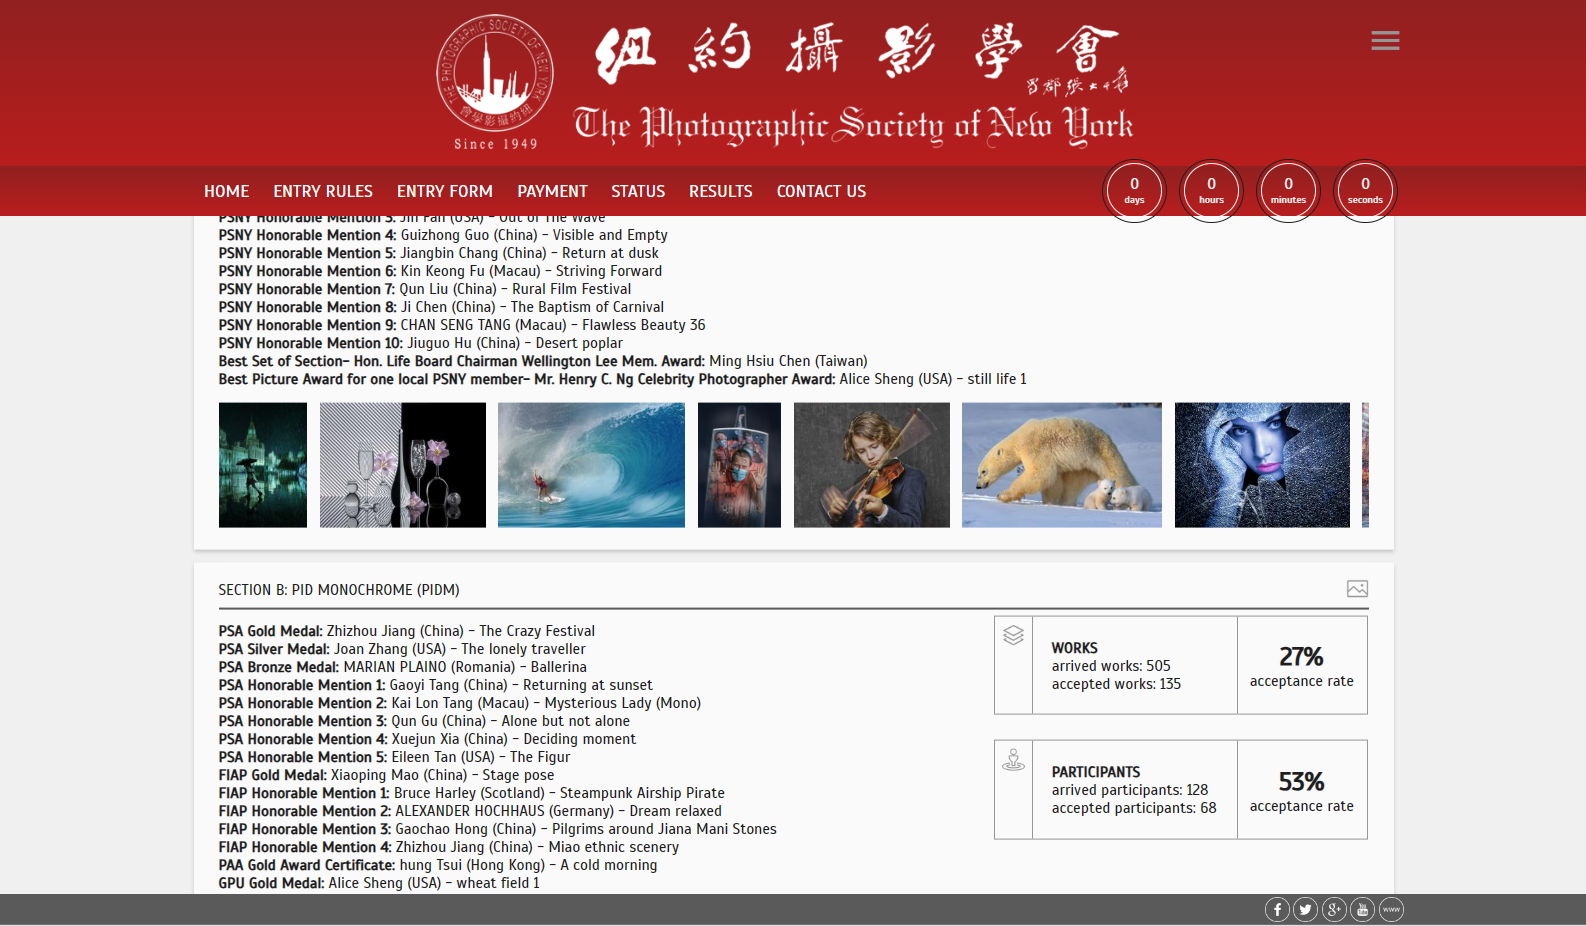1586x926 pixels.
Task: Open the surfer wave photo thumbnail
Action: point(591,465)
